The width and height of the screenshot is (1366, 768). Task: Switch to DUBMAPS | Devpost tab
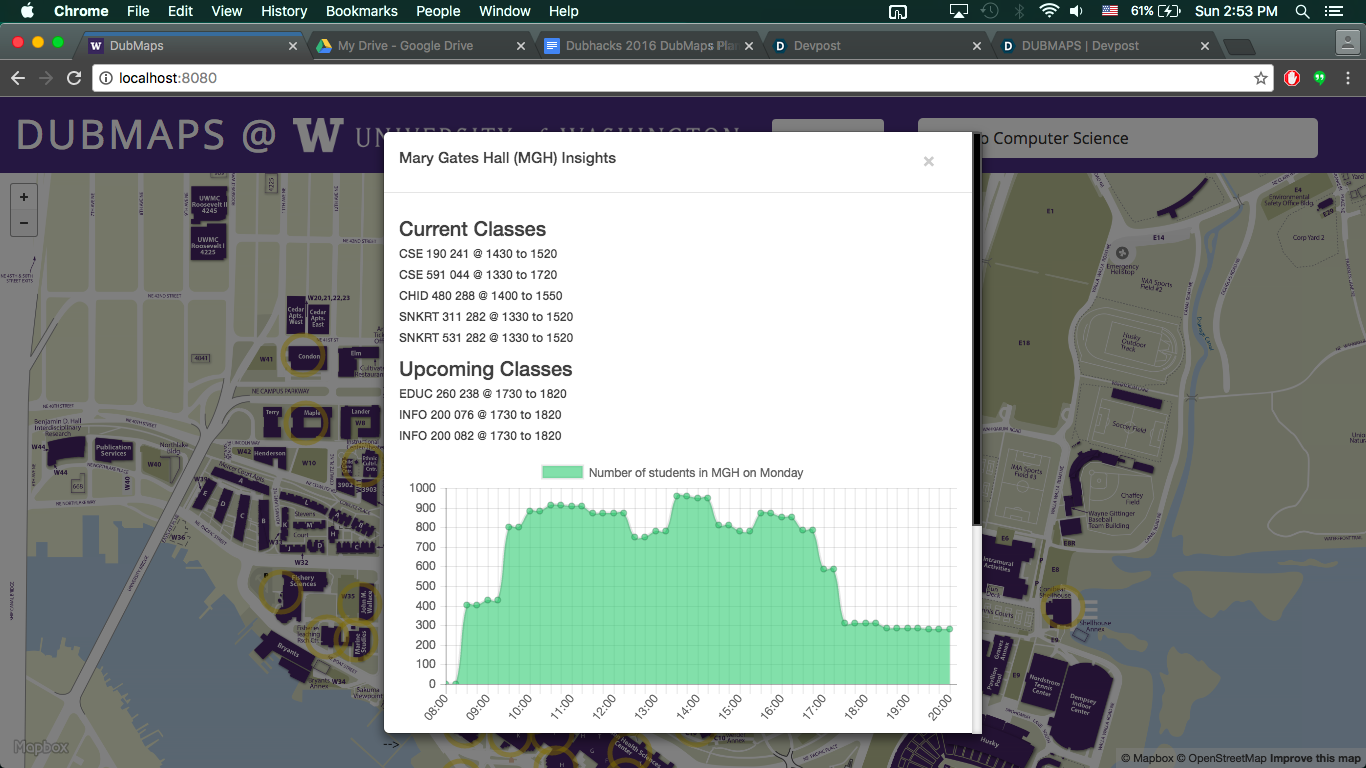pyautogui.click(x=1105, y=46)
